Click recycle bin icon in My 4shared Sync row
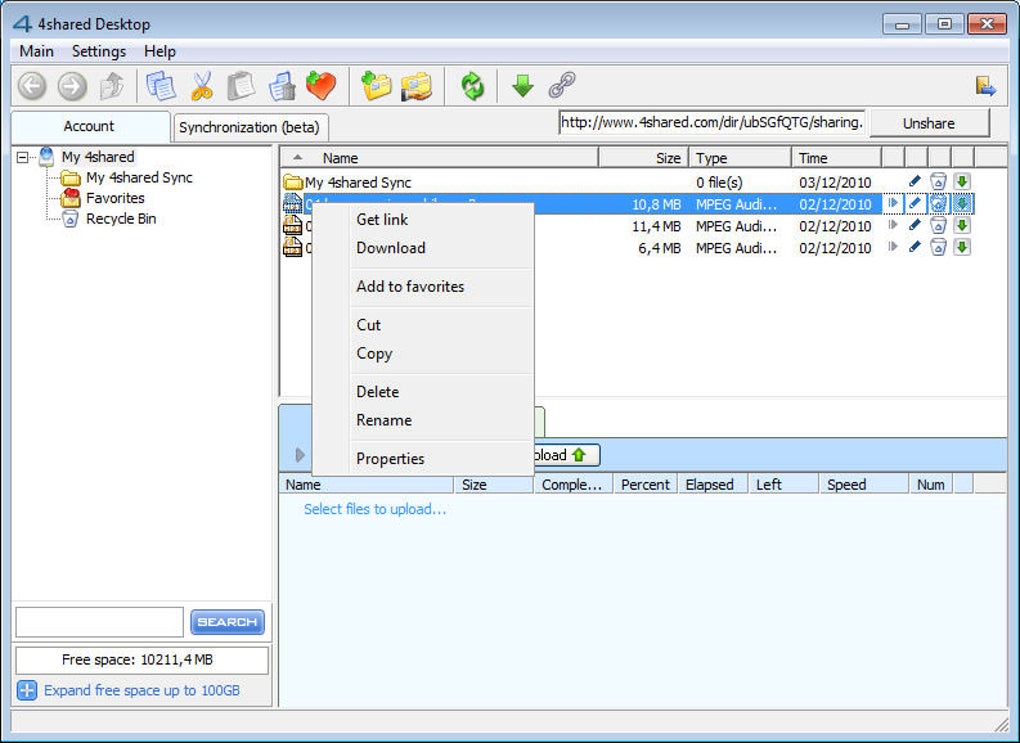This screenshot has height=743, width=1020. pyautogui.click(x=938, y=182)
